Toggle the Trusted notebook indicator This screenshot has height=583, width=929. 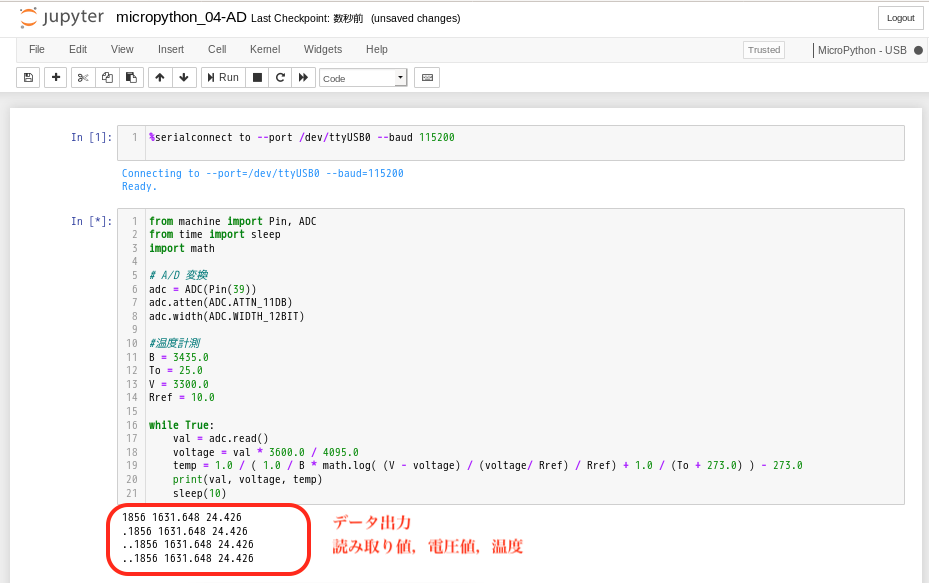click(x=764, y=50)
